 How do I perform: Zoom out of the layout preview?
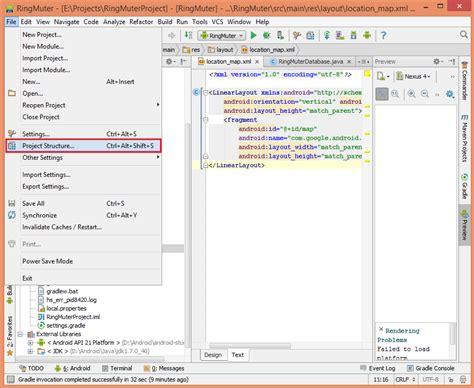(425, 94)
